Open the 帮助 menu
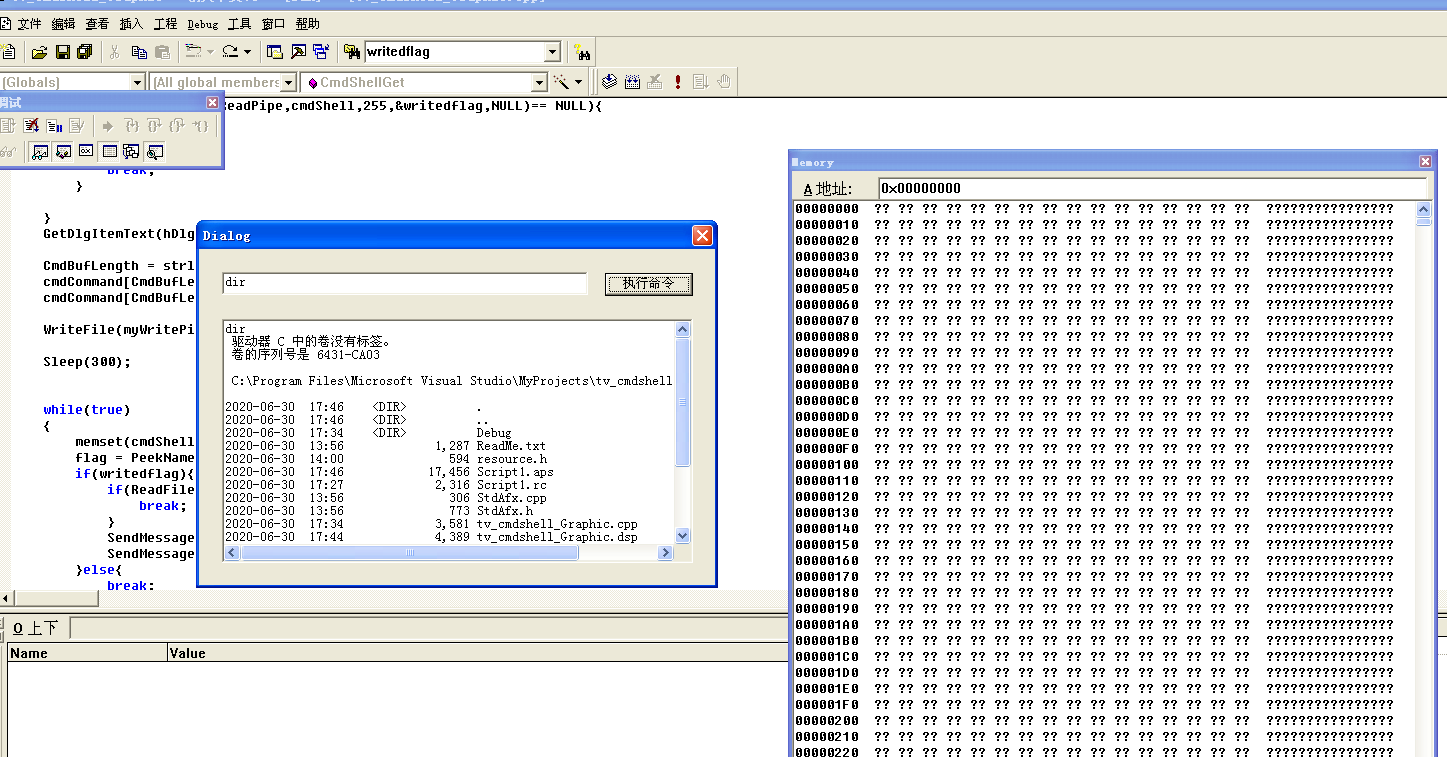The height and width of the screenshot is (757, 1447). tap(308, 24)
